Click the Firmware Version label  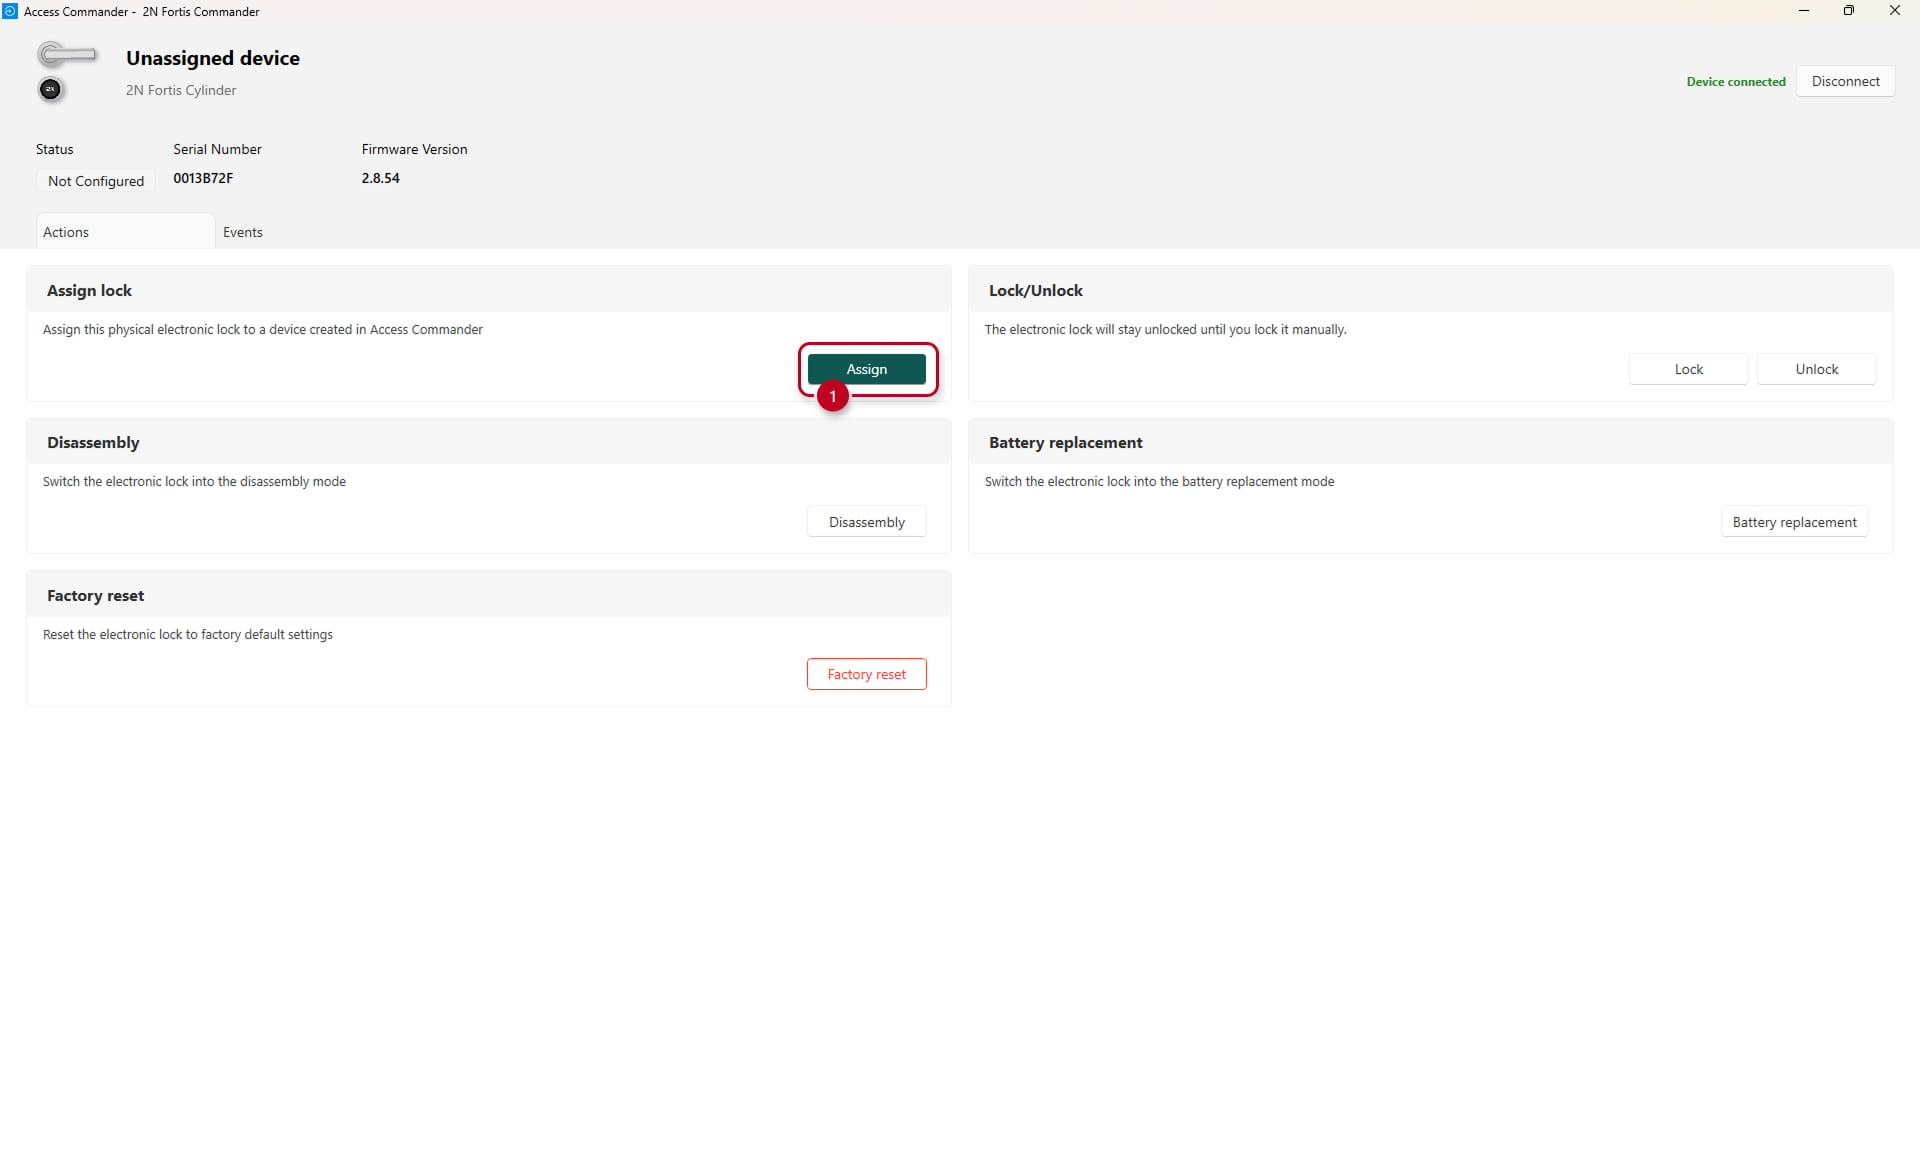[x=414, y=149]
